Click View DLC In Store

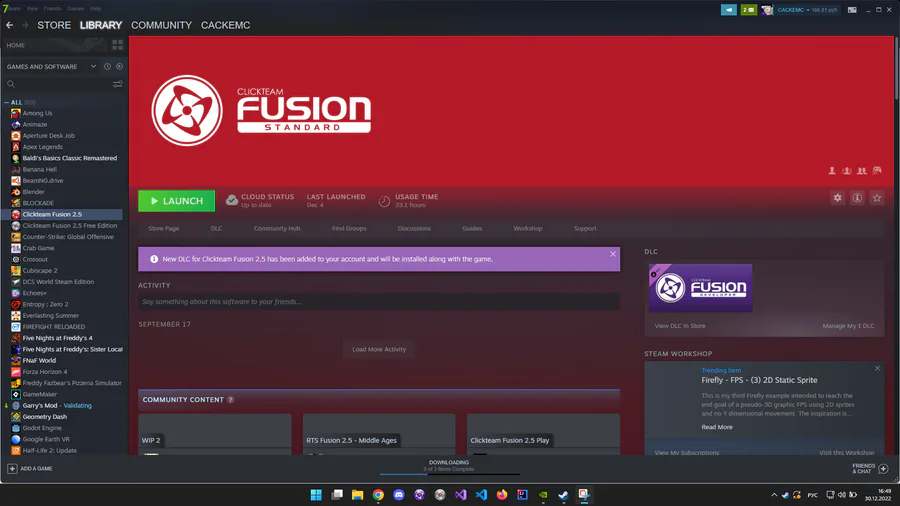tap(680, 326)
